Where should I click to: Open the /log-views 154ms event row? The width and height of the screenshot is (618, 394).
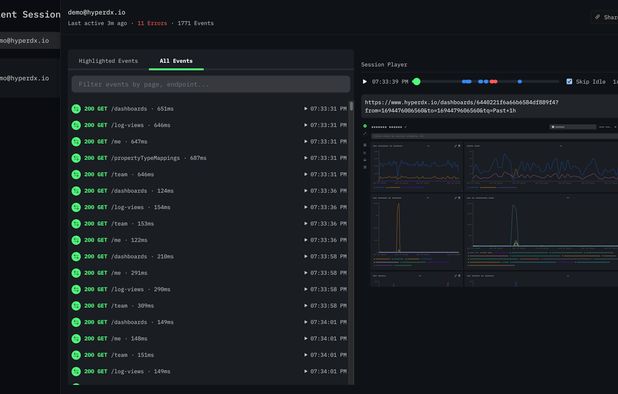(x=209, y=207)
